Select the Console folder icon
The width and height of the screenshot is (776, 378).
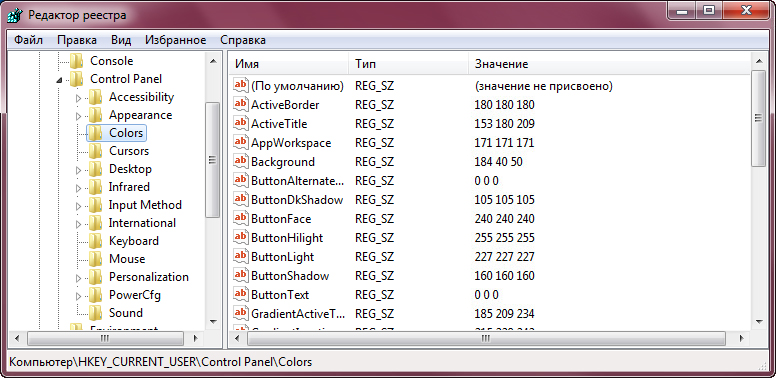click(x=76, y=61)
